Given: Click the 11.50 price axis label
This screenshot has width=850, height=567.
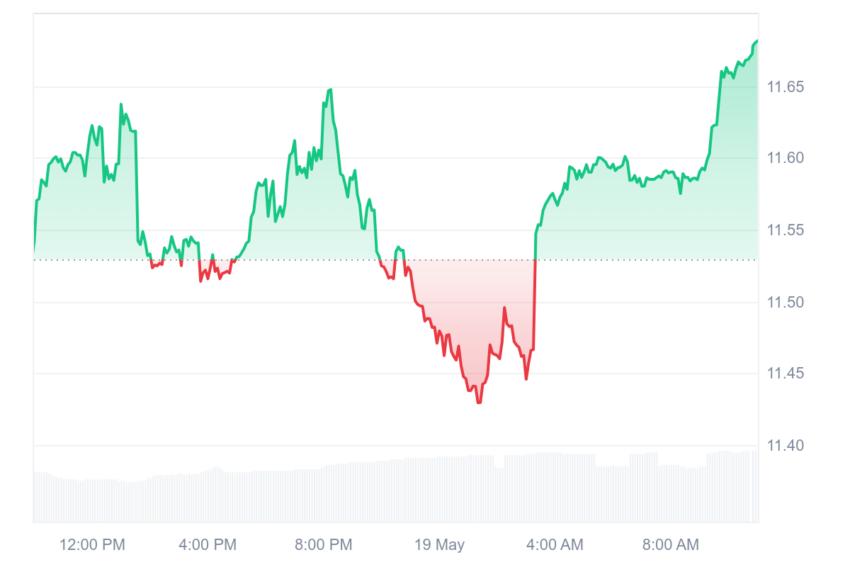Looking at the screenshot, I should 785,302.
